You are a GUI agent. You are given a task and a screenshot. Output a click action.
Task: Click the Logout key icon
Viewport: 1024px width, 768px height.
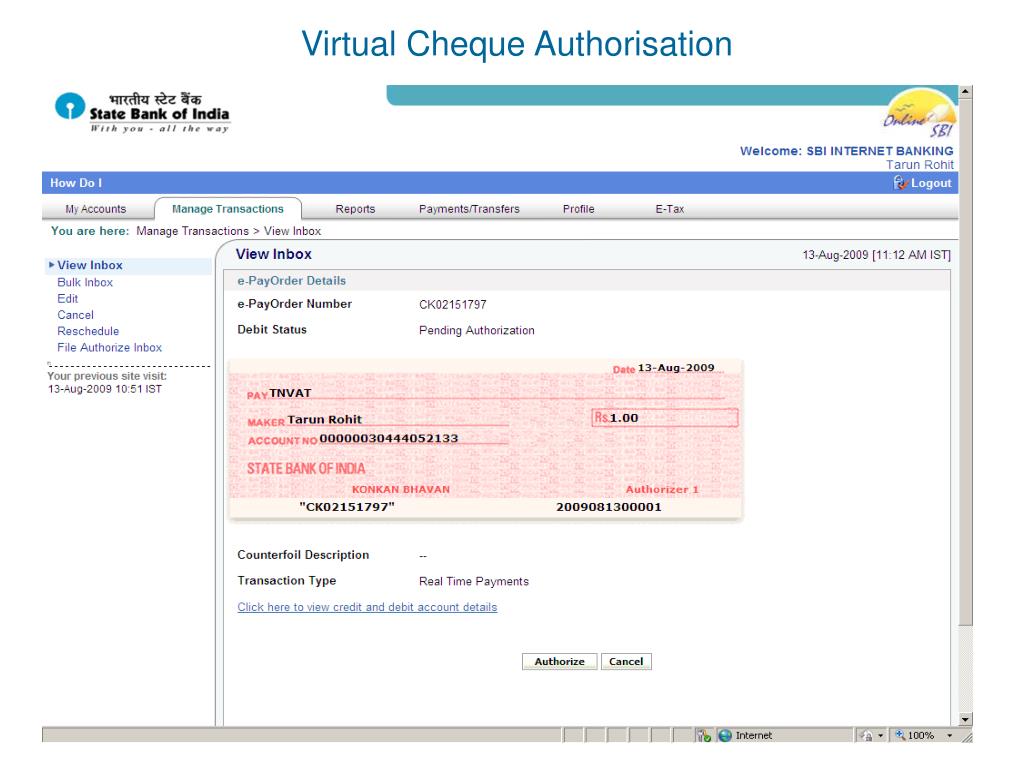click(x=901, y=183)
